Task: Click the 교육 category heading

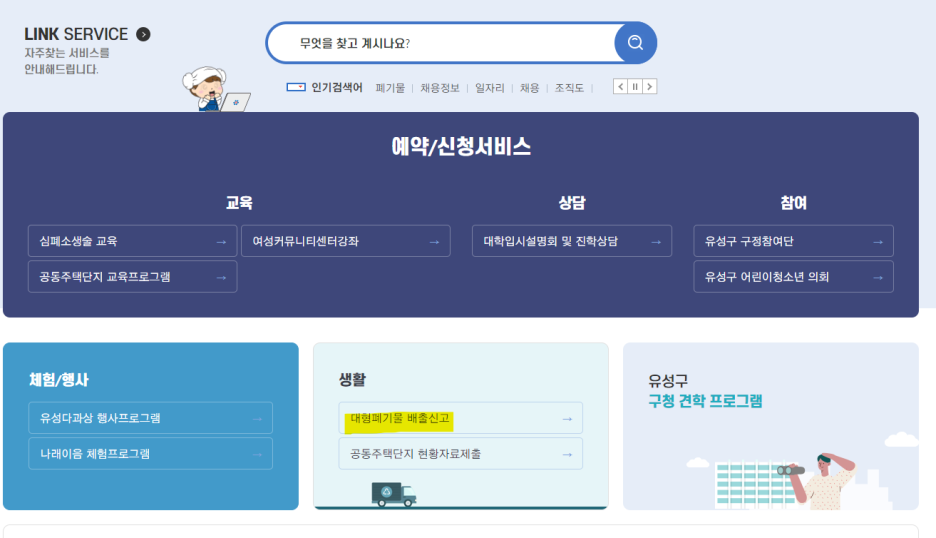Action: coord(239,203)
